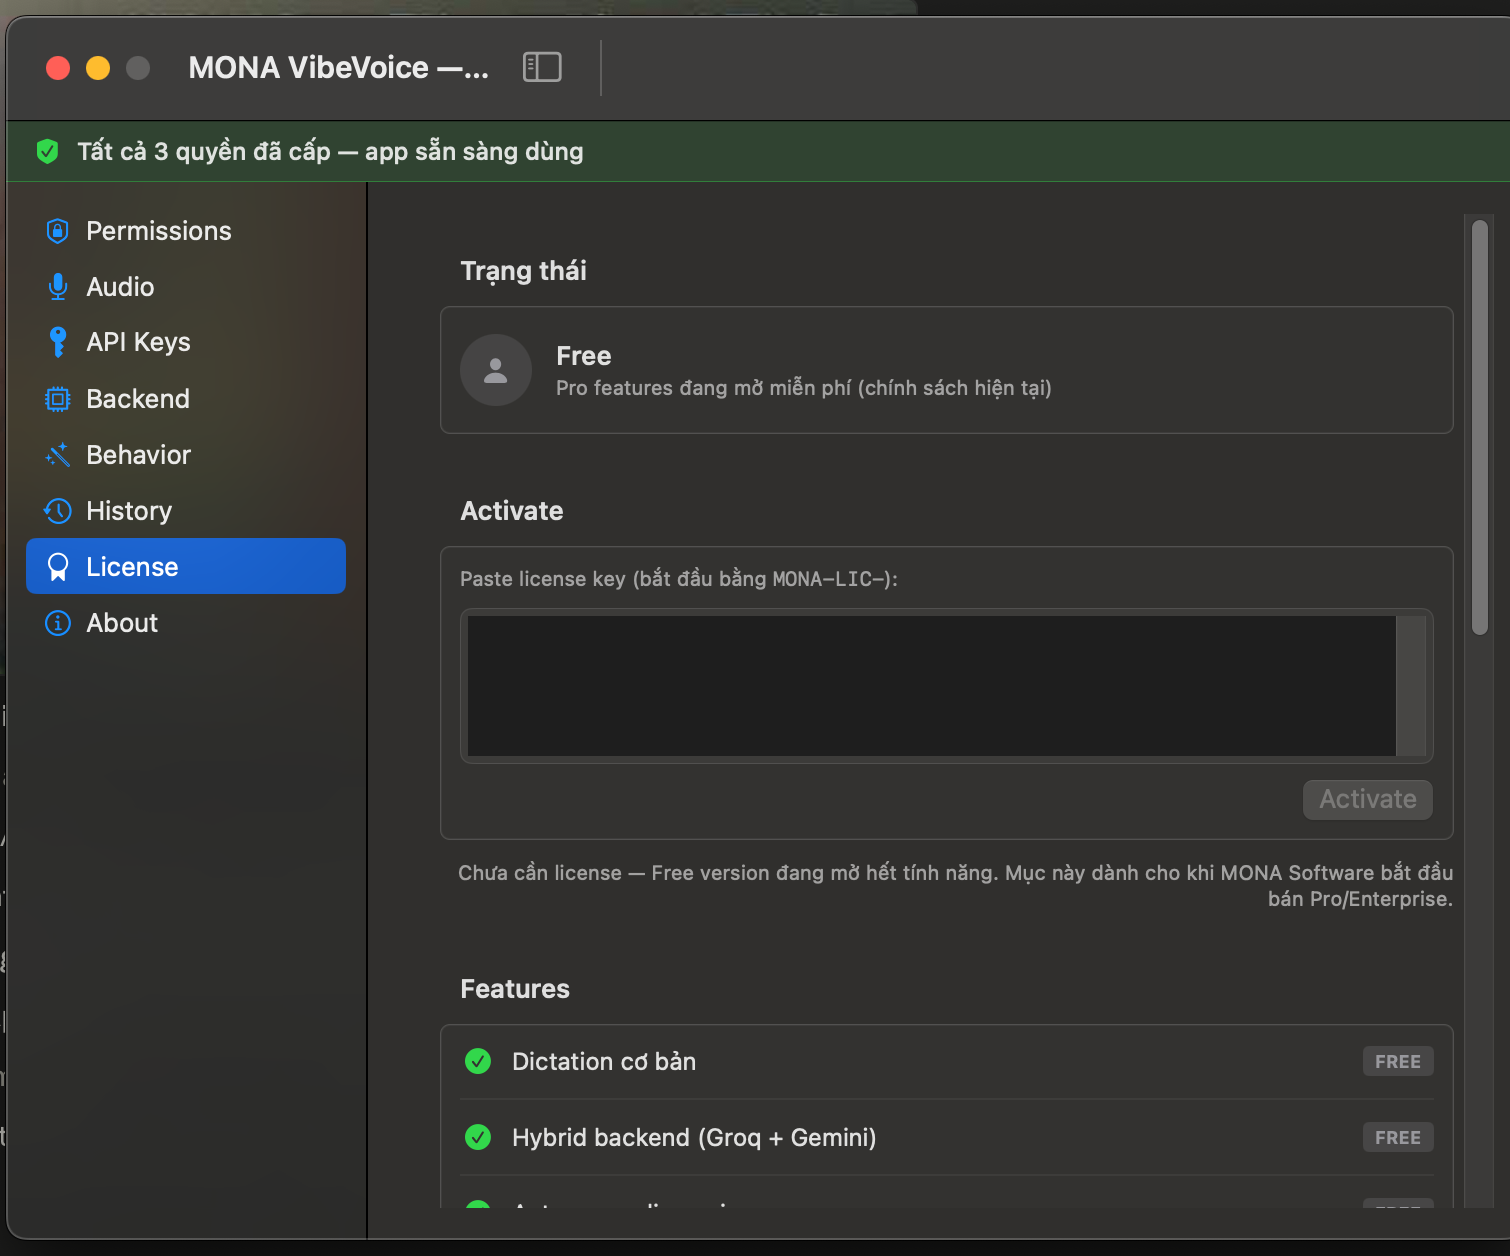Viewport: 1510px width, 1256px height.
Task: Select the License sidebar item
Action: tap(186, 566)
